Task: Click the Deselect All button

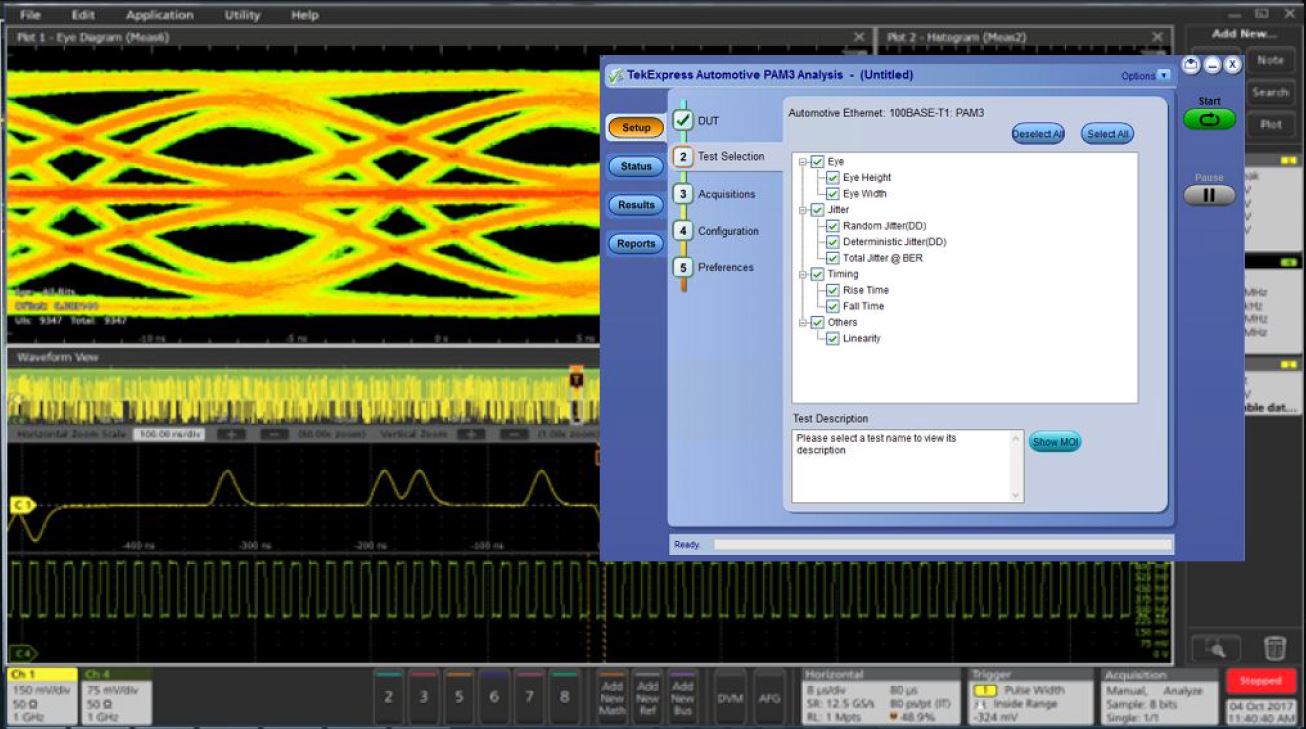Action: click(1037, 134)
